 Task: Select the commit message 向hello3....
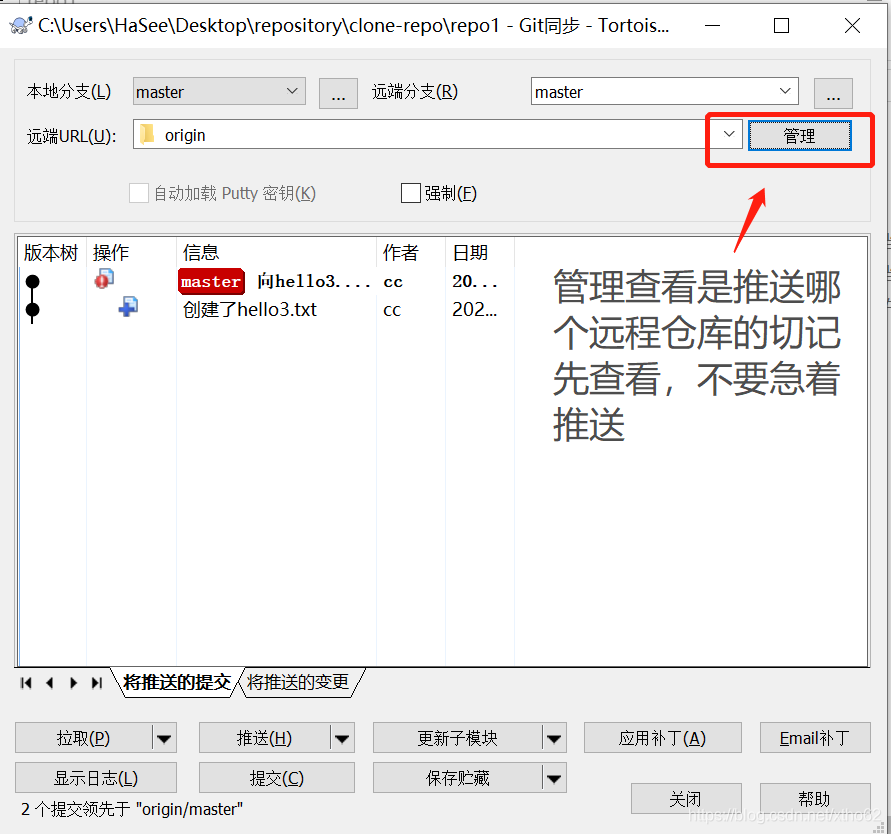coord(314,282)
